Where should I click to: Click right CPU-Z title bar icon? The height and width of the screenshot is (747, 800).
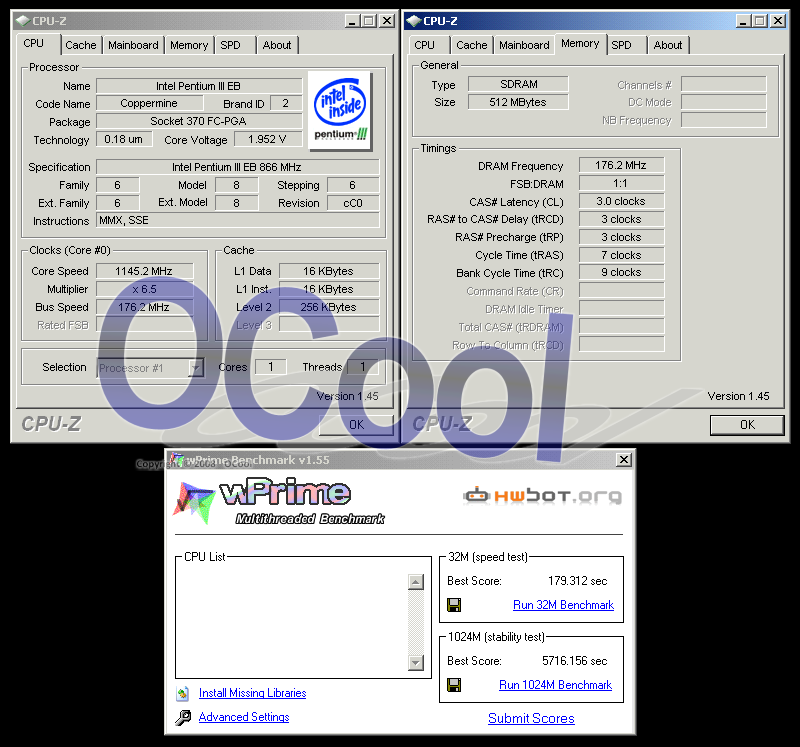tap(413, 21)
